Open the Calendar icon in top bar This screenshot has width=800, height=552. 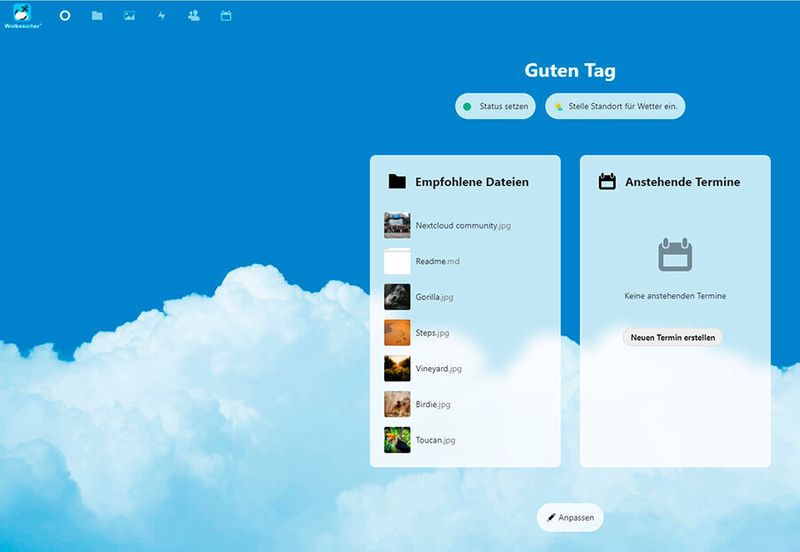pos(226,16)
